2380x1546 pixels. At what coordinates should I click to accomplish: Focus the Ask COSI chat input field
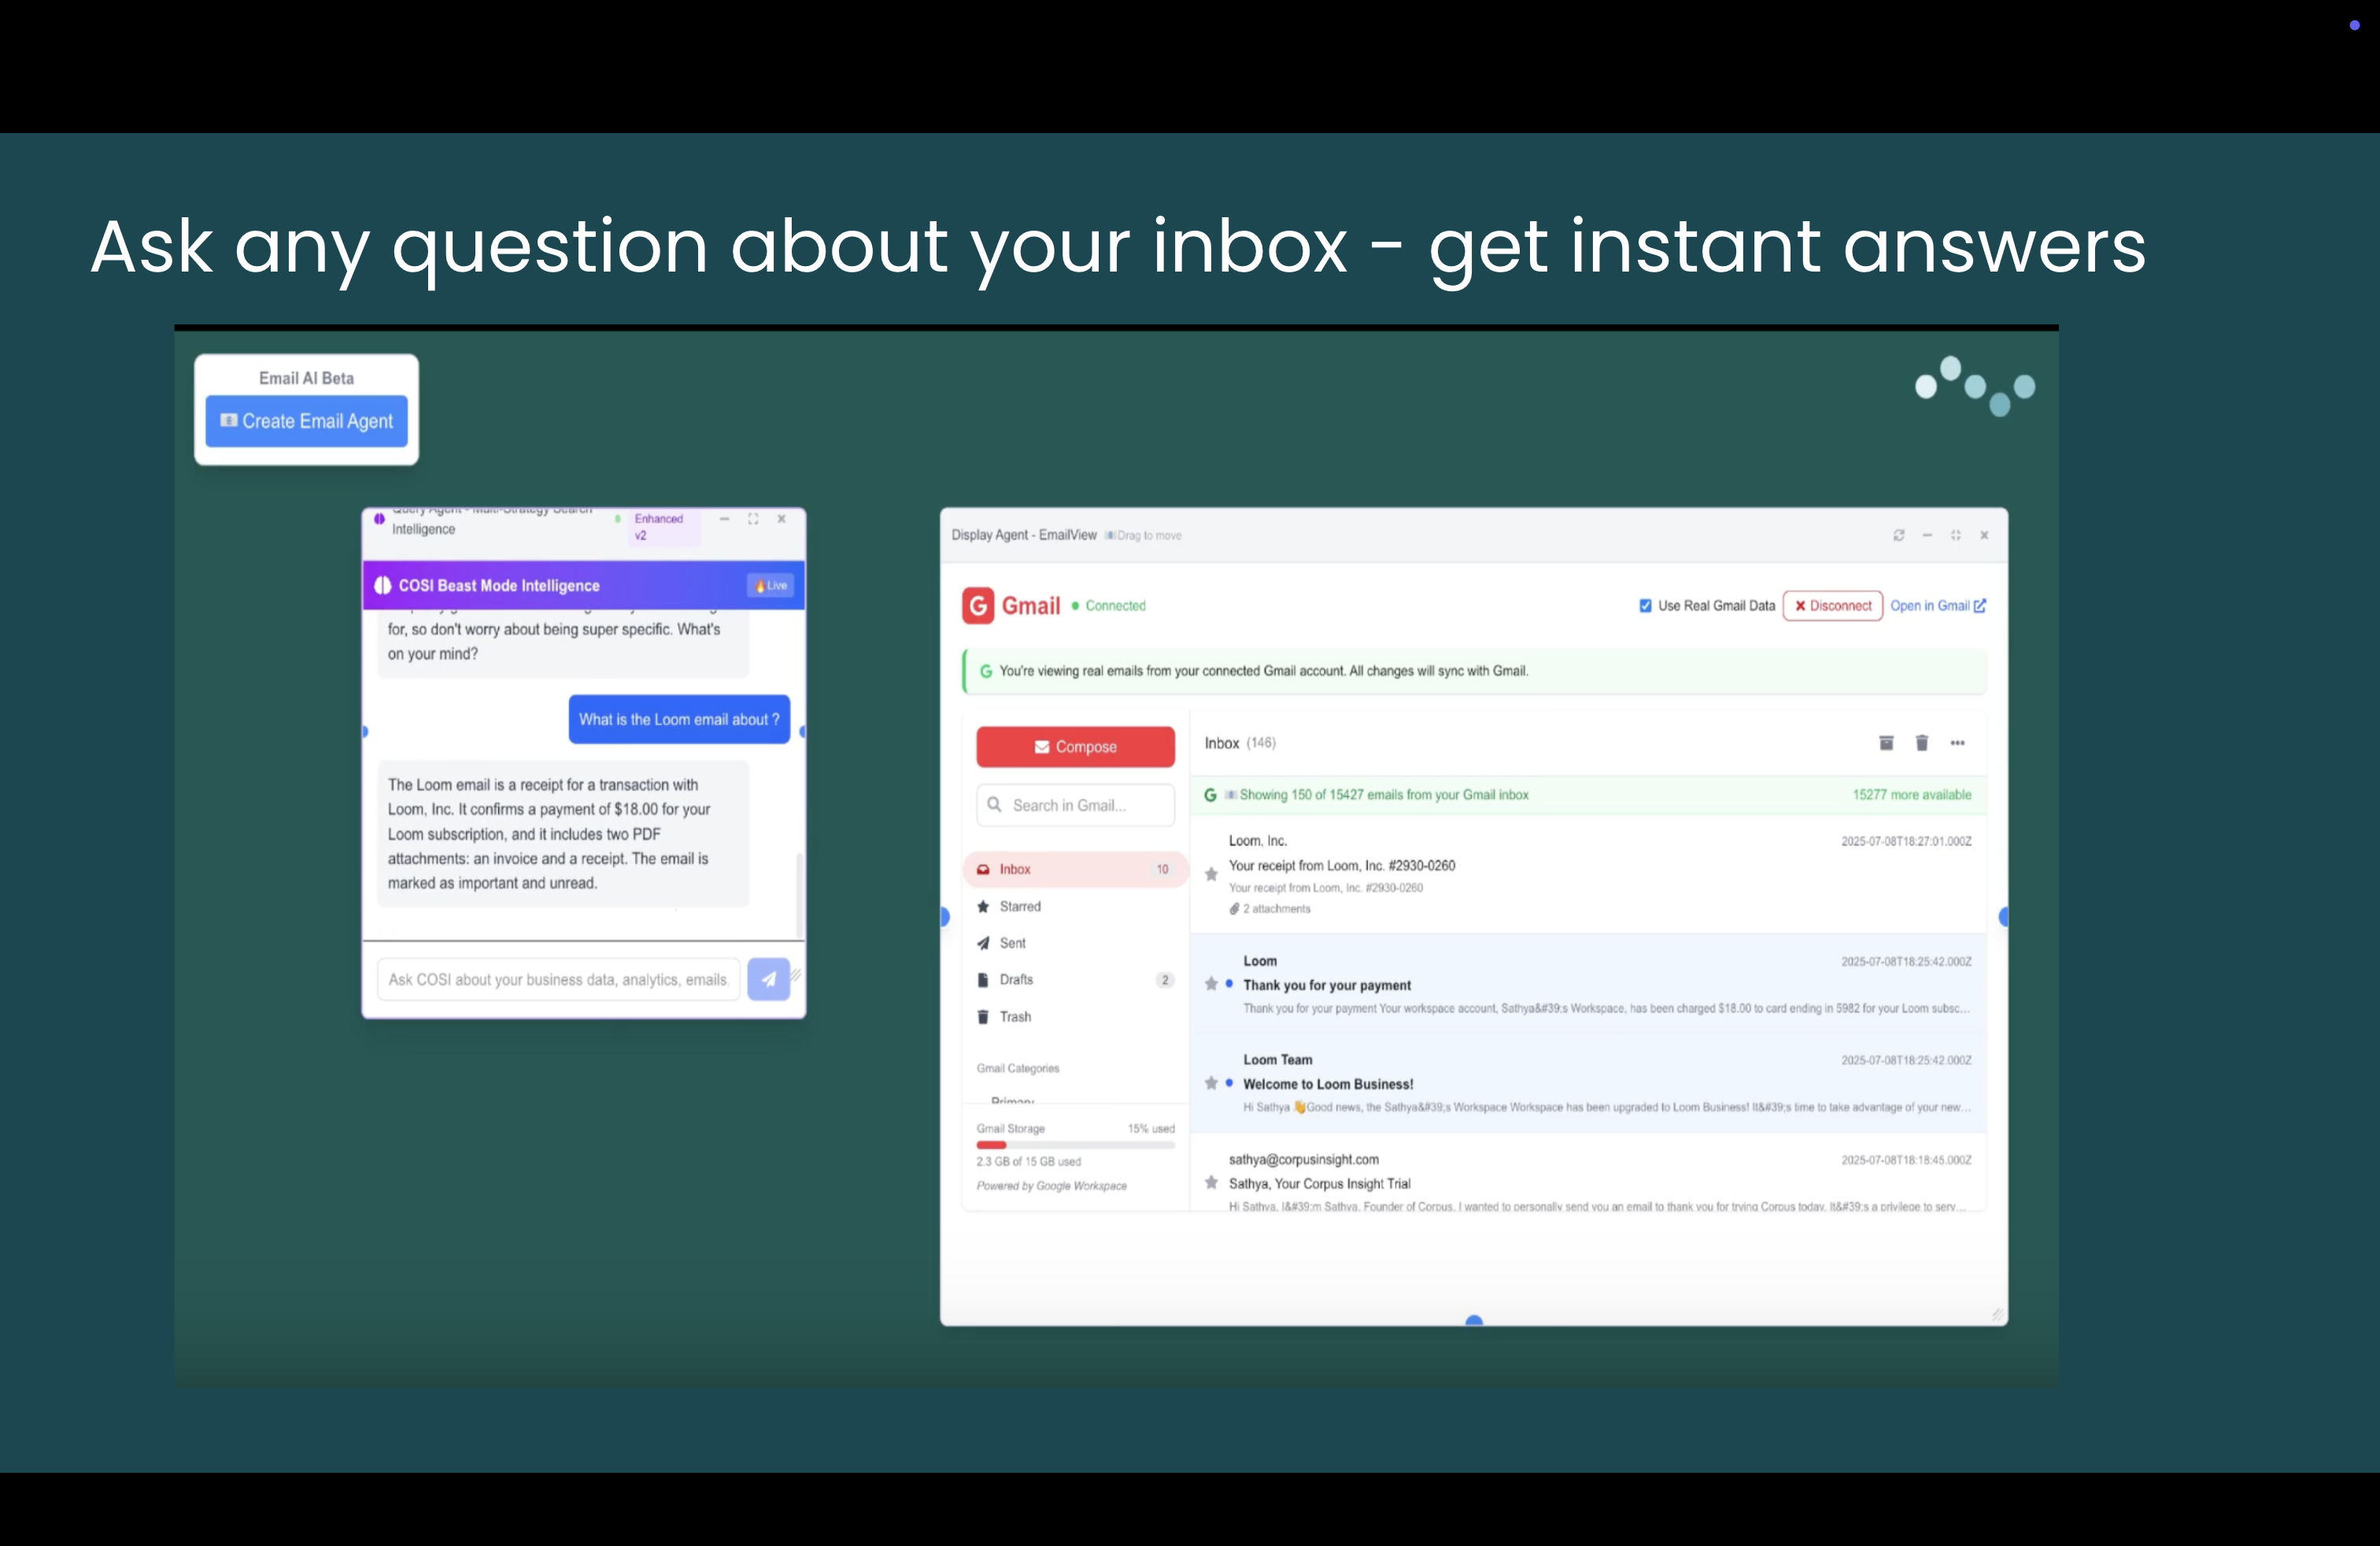tap(558, 979)
